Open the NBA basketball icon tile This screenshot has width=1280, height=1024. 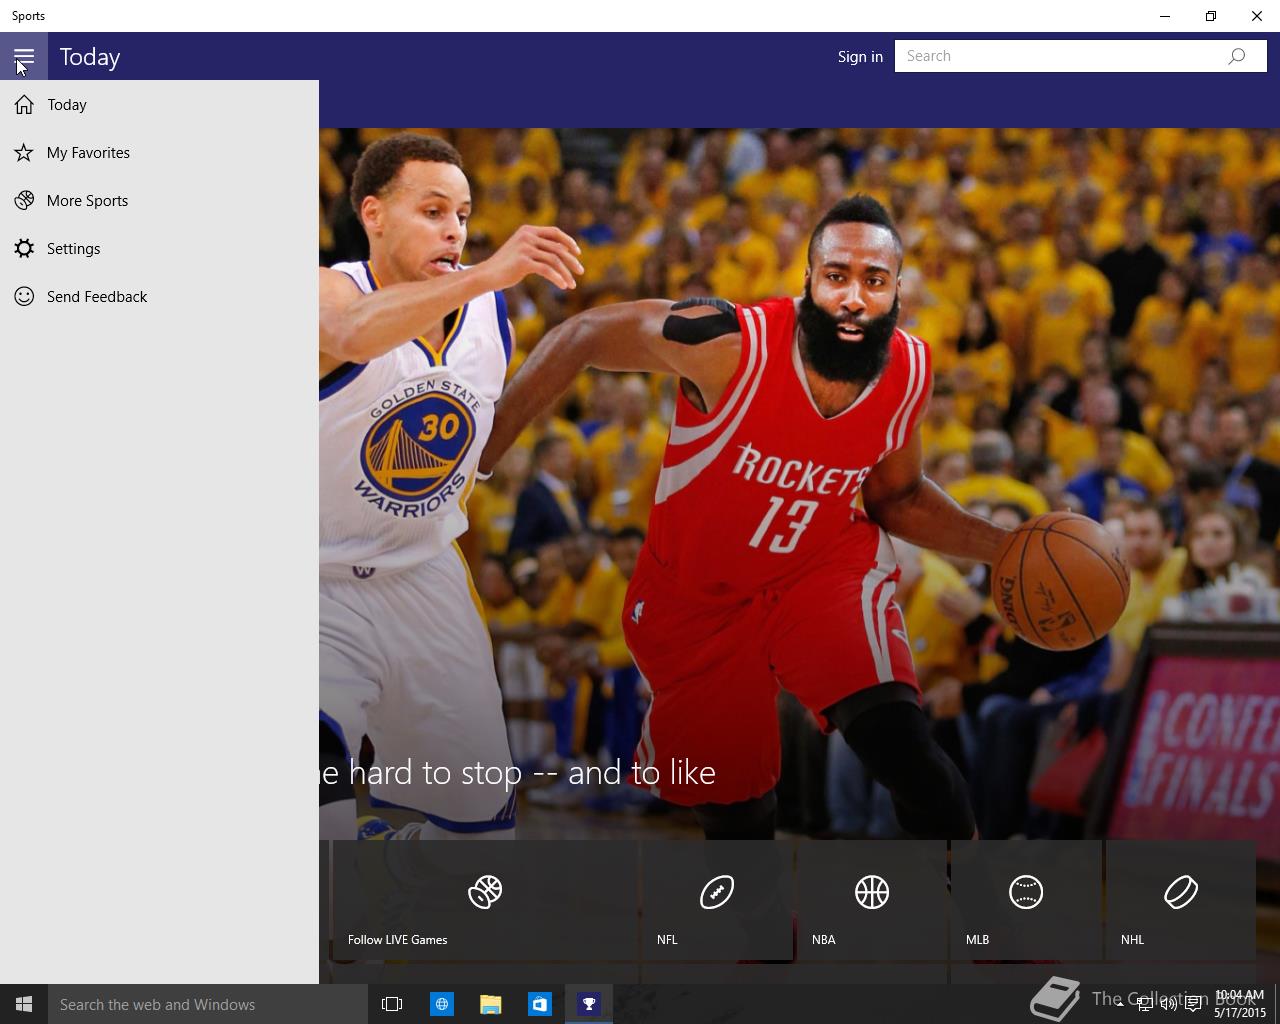tap(872, 891)
